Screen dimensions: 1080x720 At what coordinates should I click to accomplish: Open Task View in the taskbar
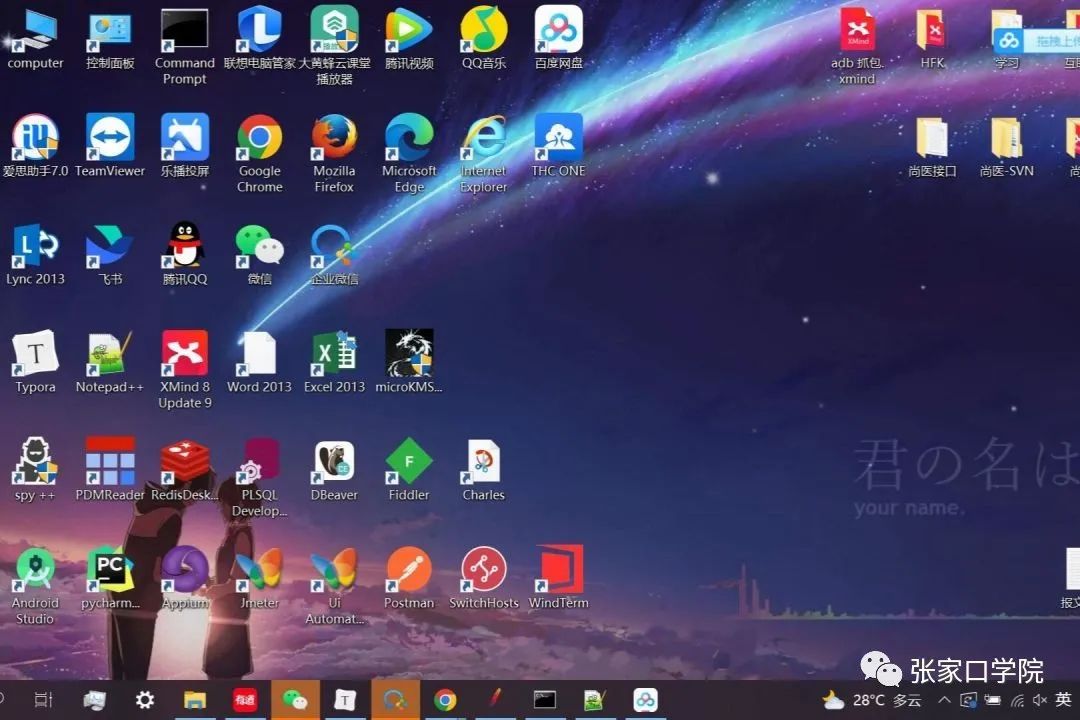click(43, 700)
